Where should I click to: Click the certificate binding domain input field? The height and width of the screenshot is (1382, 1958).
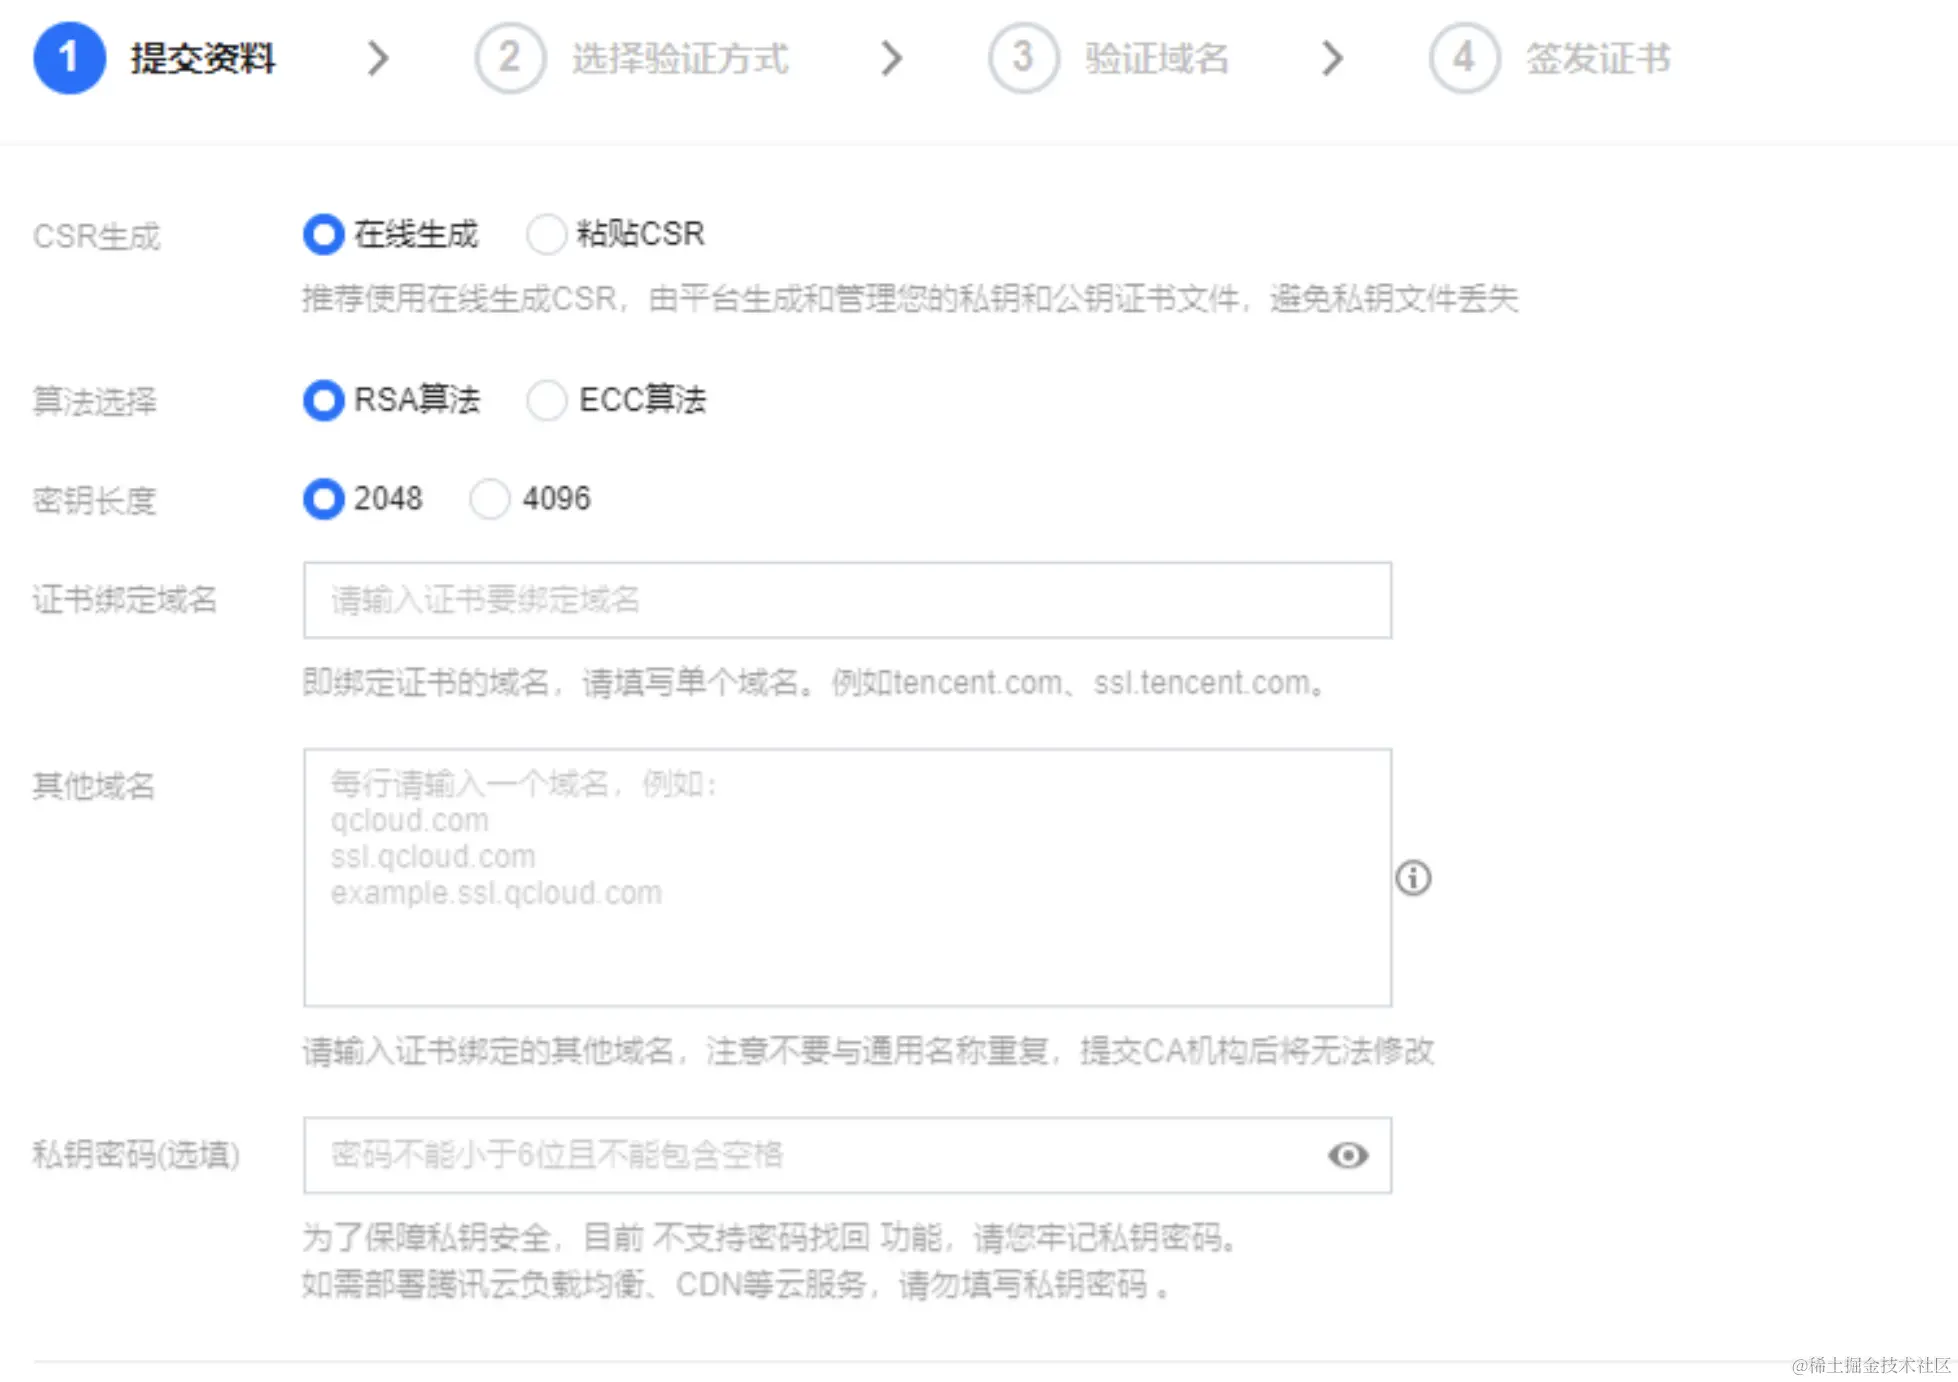[x=846, y=600]
